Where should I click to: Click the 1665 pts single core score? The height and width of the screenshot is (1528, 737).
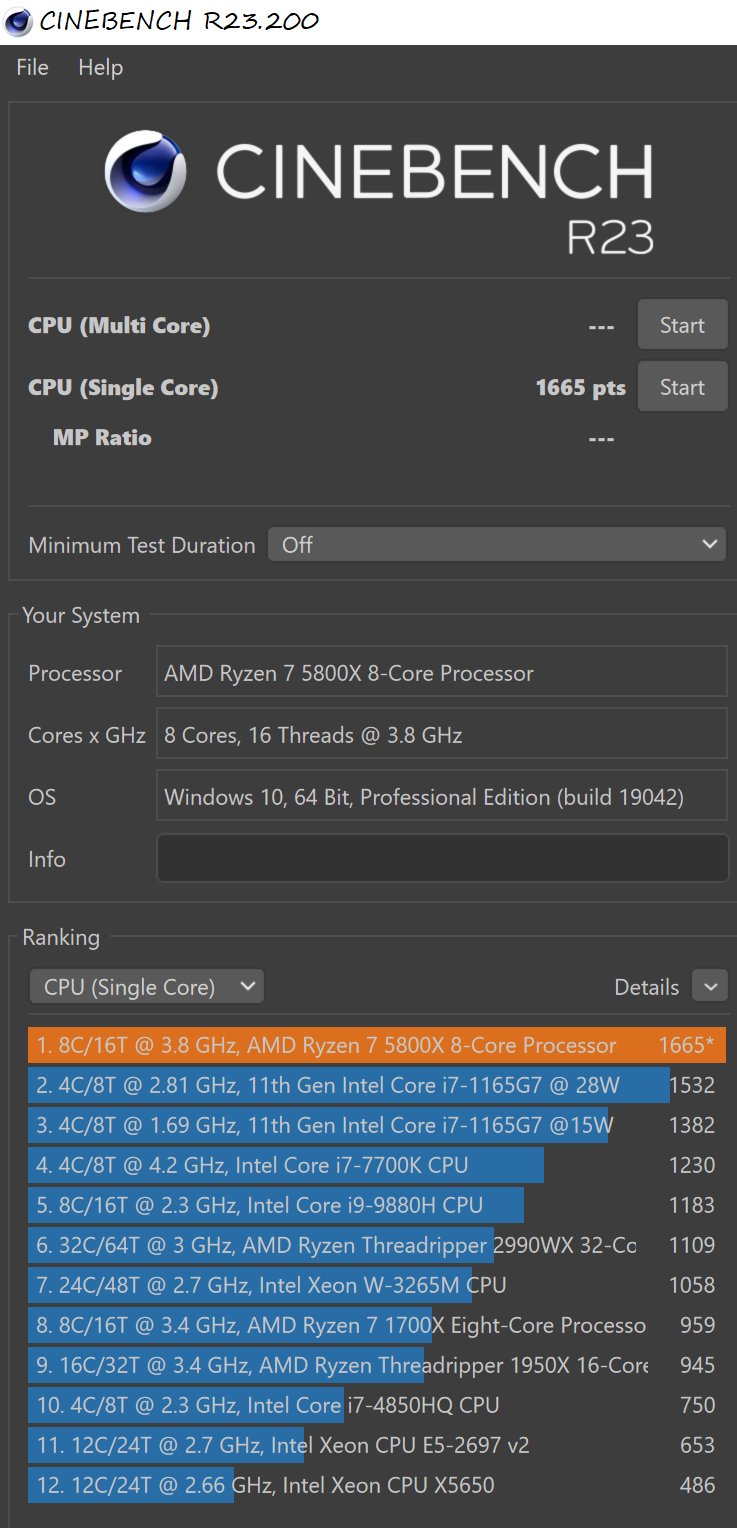(581, 387)
